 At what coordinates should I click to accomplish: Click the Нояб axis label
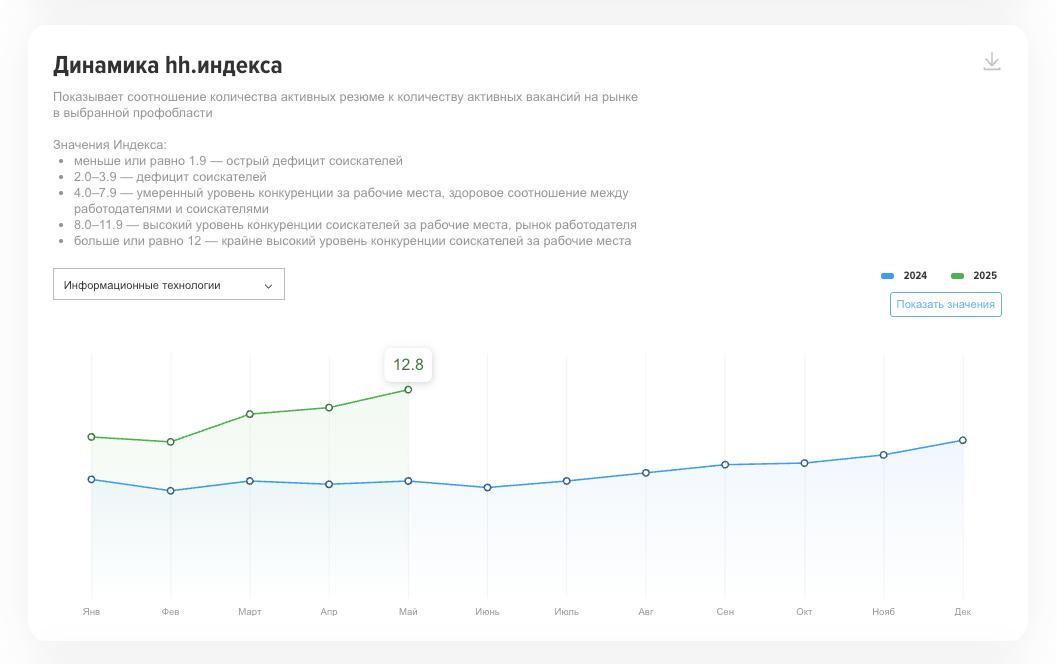click(x=883, y=611)
